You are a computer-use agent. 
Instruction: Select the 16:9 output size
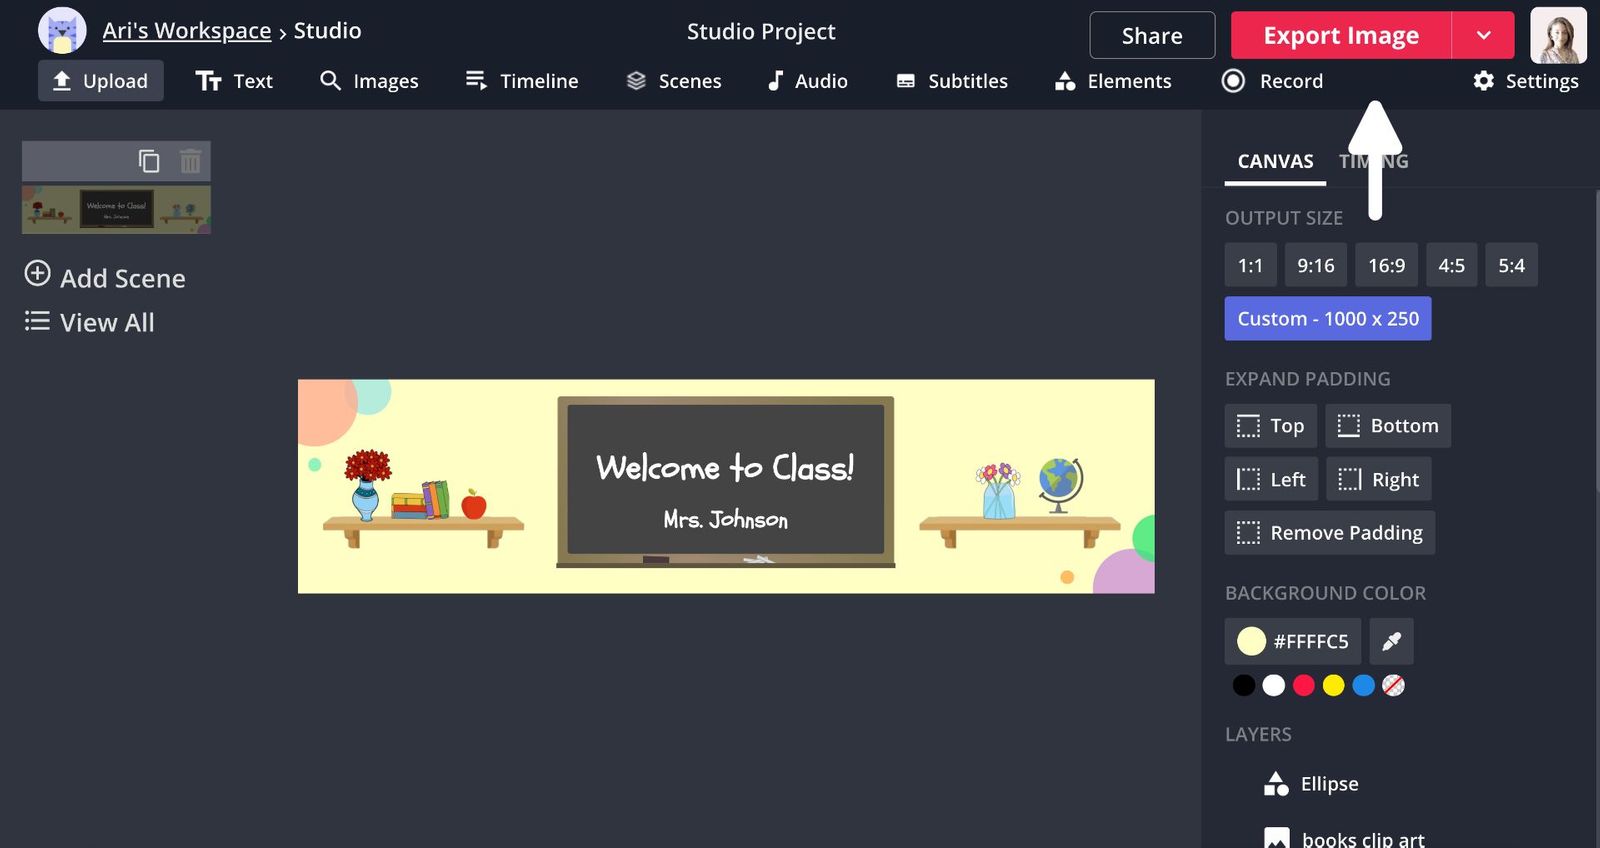1386,265
